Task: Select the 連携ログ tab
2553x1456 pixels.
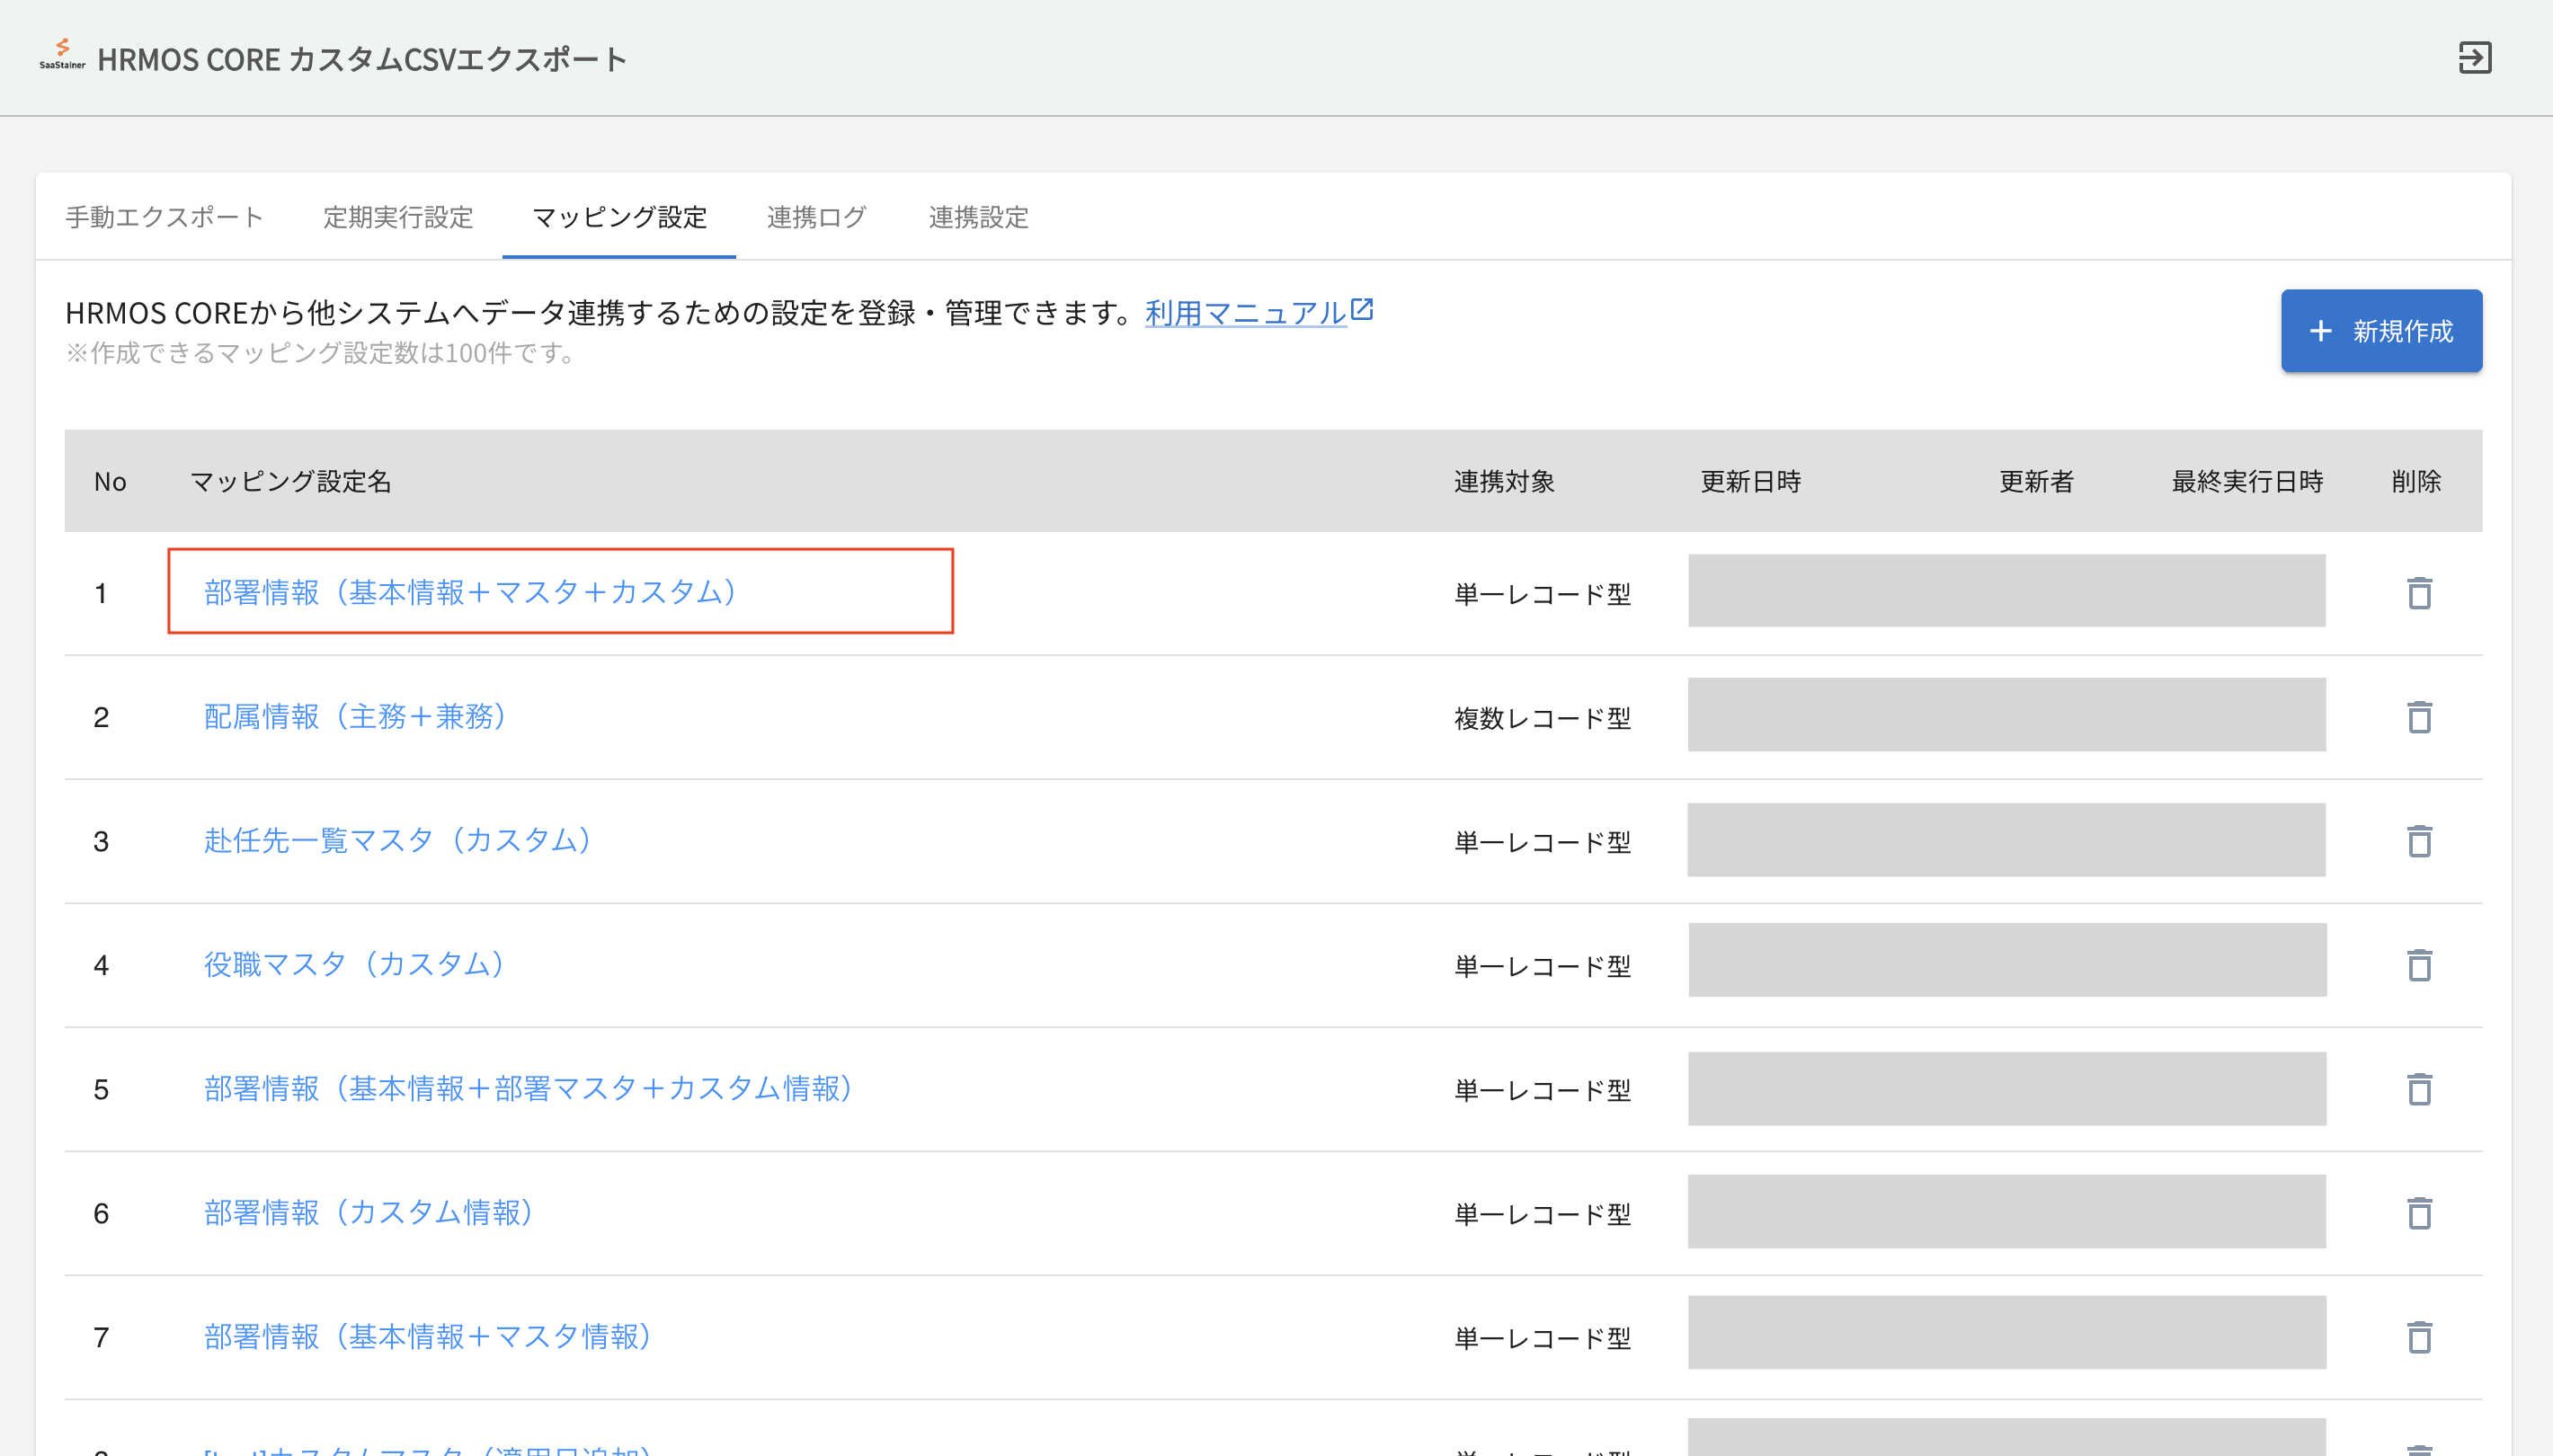Action: coord(816,217)
